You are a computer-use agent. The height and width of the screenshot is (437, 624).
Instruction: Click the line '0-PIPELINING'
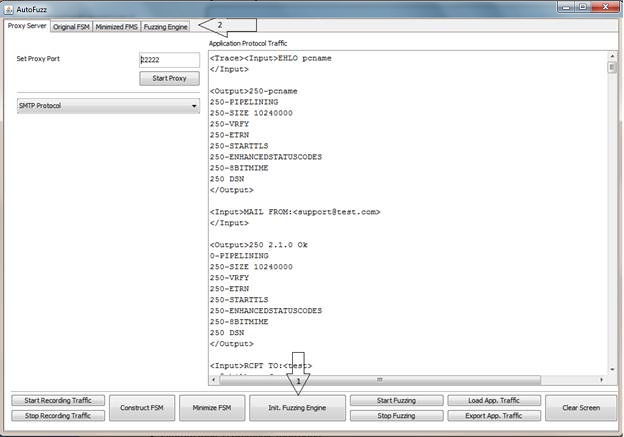239,256
